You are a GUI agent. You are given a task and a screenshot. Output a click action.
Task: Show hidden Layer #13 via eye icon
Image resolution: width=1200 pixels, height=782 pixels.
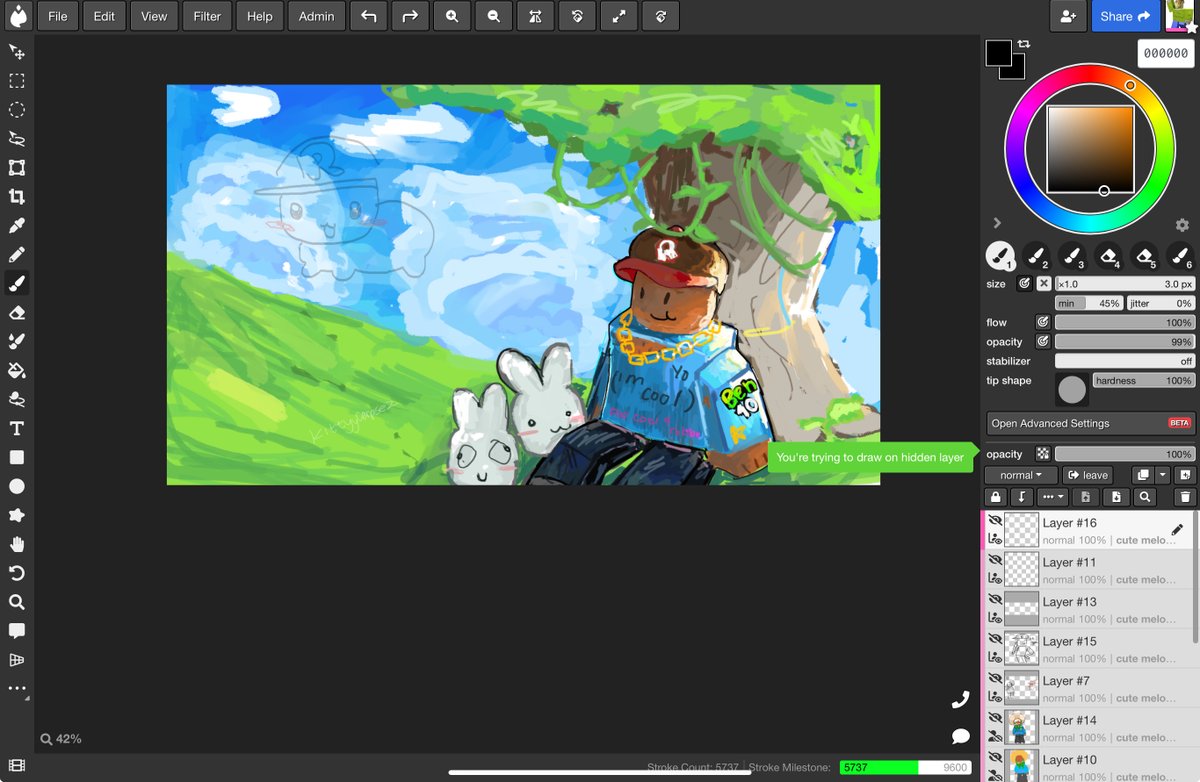click(995, 599)
